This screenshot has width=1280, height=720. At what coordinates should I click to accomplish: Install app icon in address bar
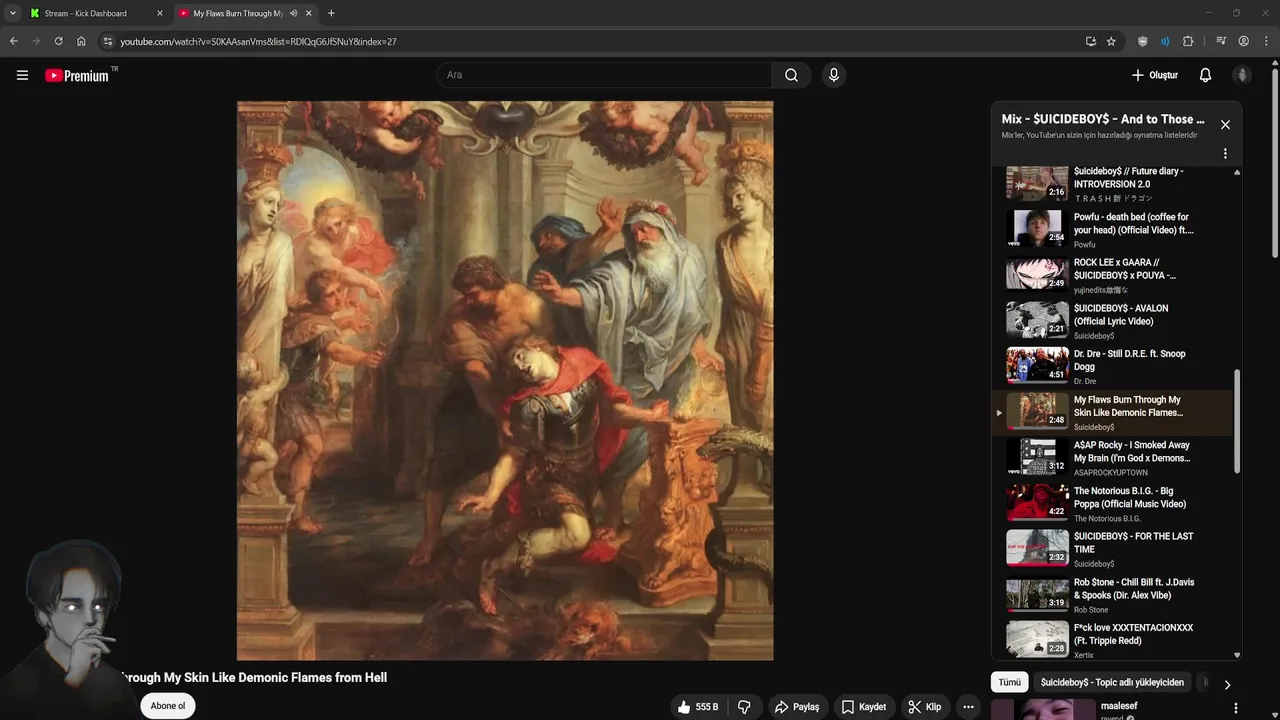[x=1090, y=41]
